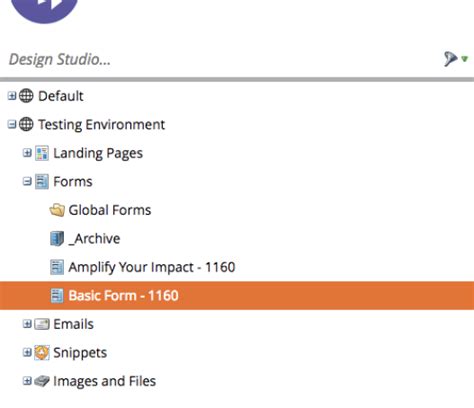Select the Default workspace label
Image resolution: width=474 pixels, height=408 pixels.
[61, 96]
